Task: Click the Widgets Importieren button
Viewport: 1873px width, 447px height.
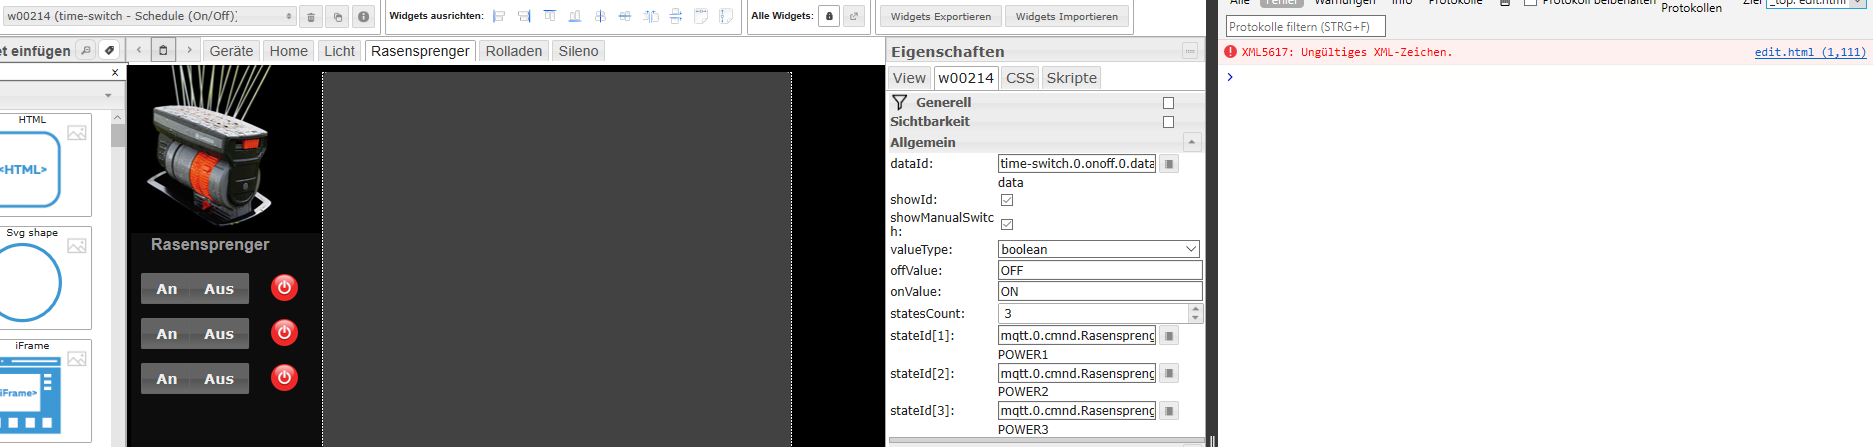Action: [x=1067, y=16]
